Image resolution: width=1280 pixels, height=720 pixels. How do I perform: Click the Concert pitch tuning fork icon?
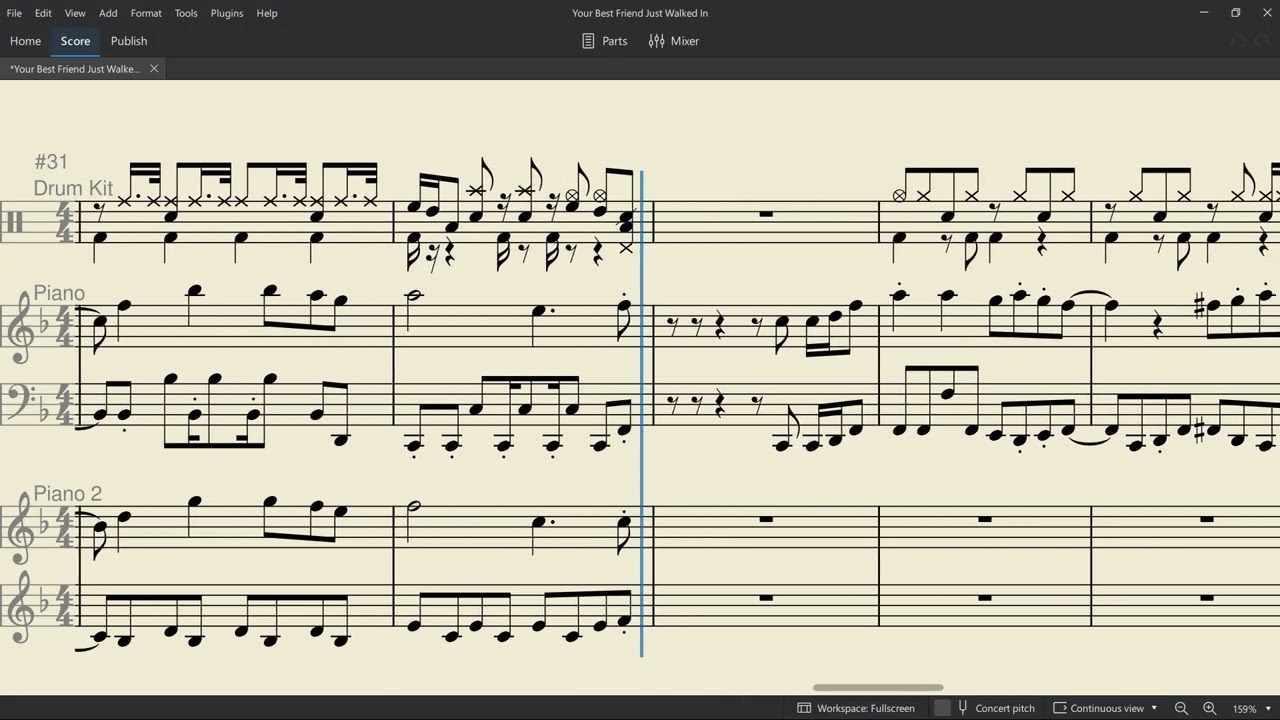pyautogui.click(x=963, y=708)
